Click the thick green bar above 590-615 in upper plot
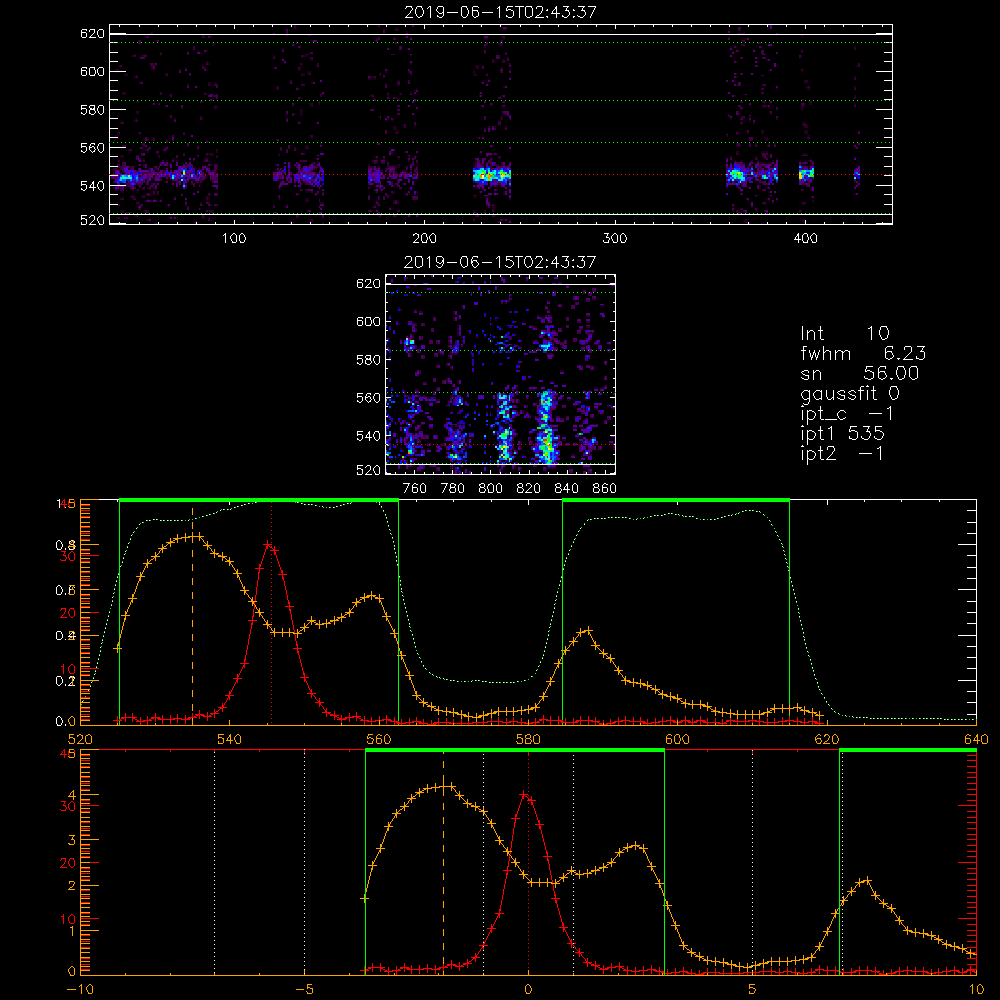 tap(676, 501)
